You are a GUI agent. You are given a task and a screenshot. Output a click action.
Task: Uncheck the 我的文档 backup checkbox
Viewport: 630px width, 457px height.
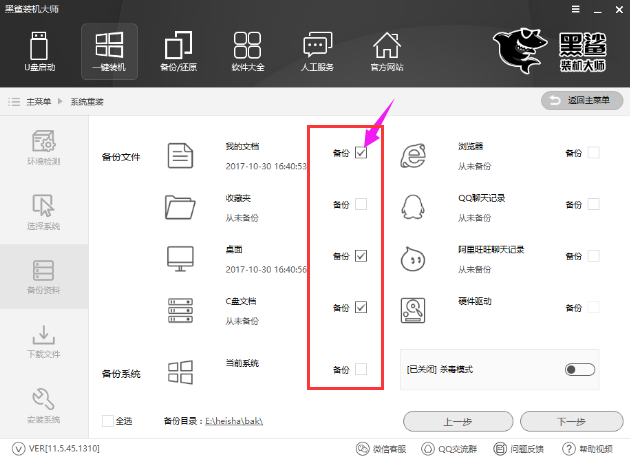(x=361, y=153)
